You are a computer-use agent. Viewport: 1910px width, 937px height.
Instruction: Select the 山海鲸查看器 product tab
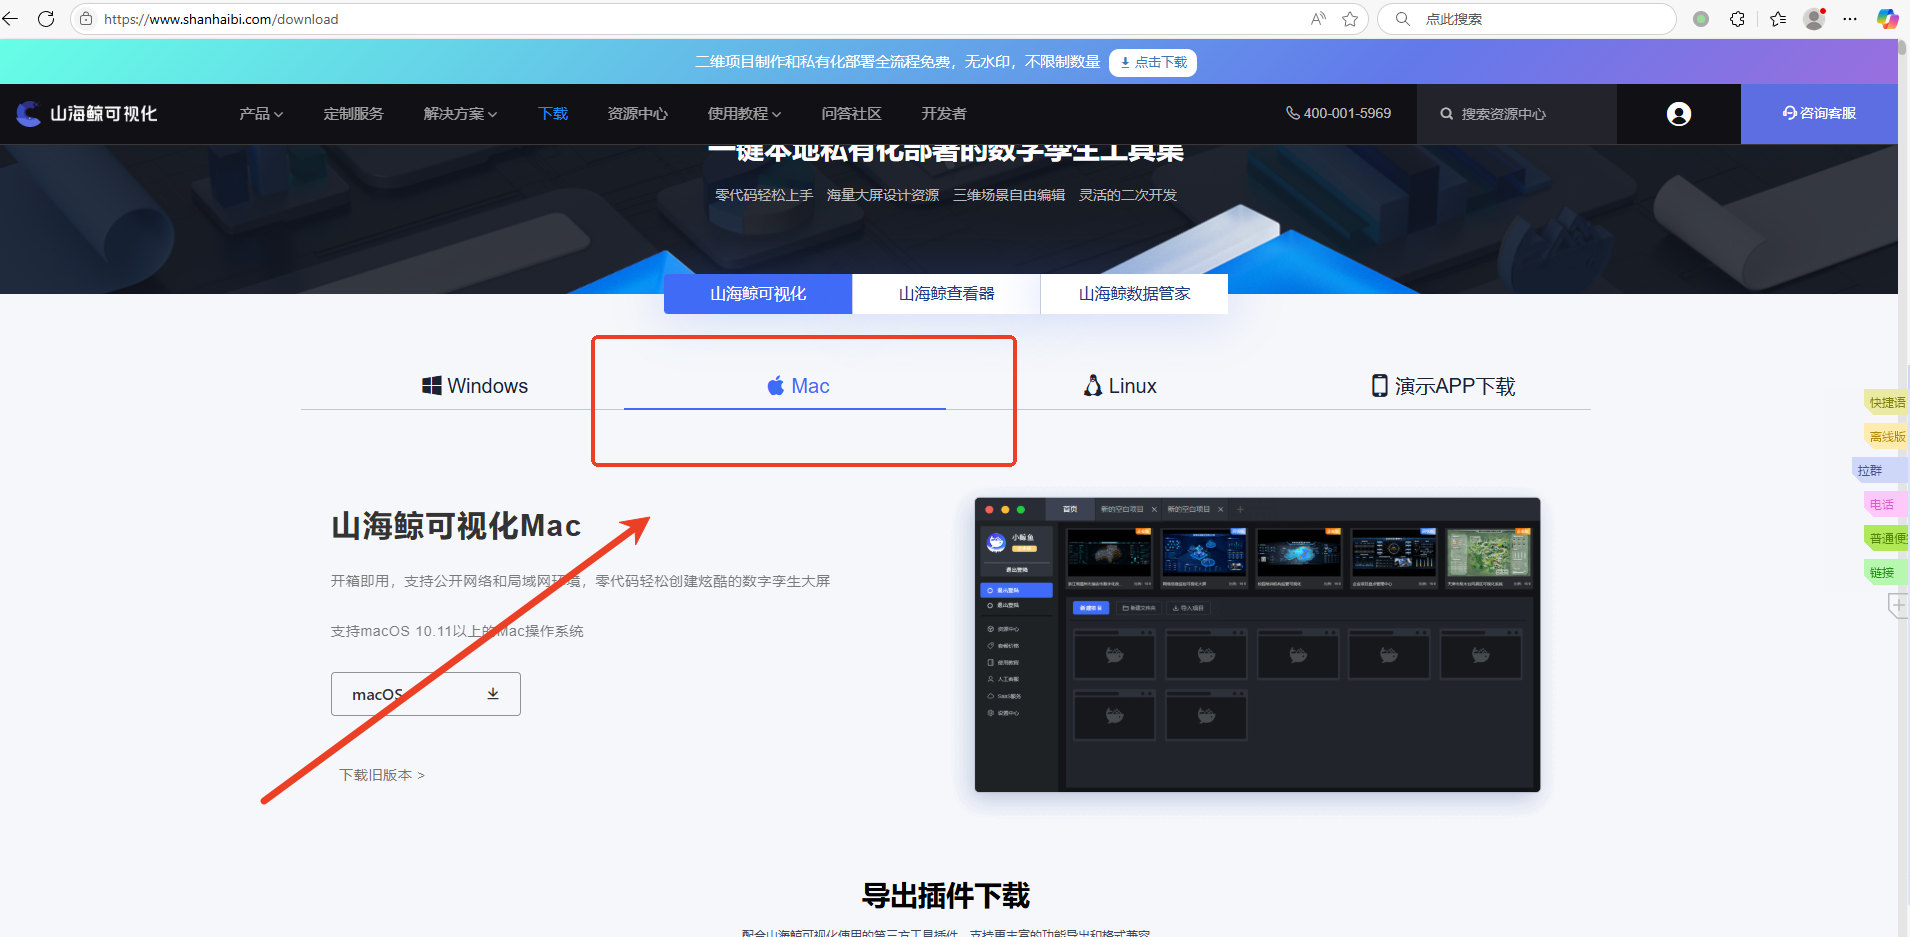[946, 294]
